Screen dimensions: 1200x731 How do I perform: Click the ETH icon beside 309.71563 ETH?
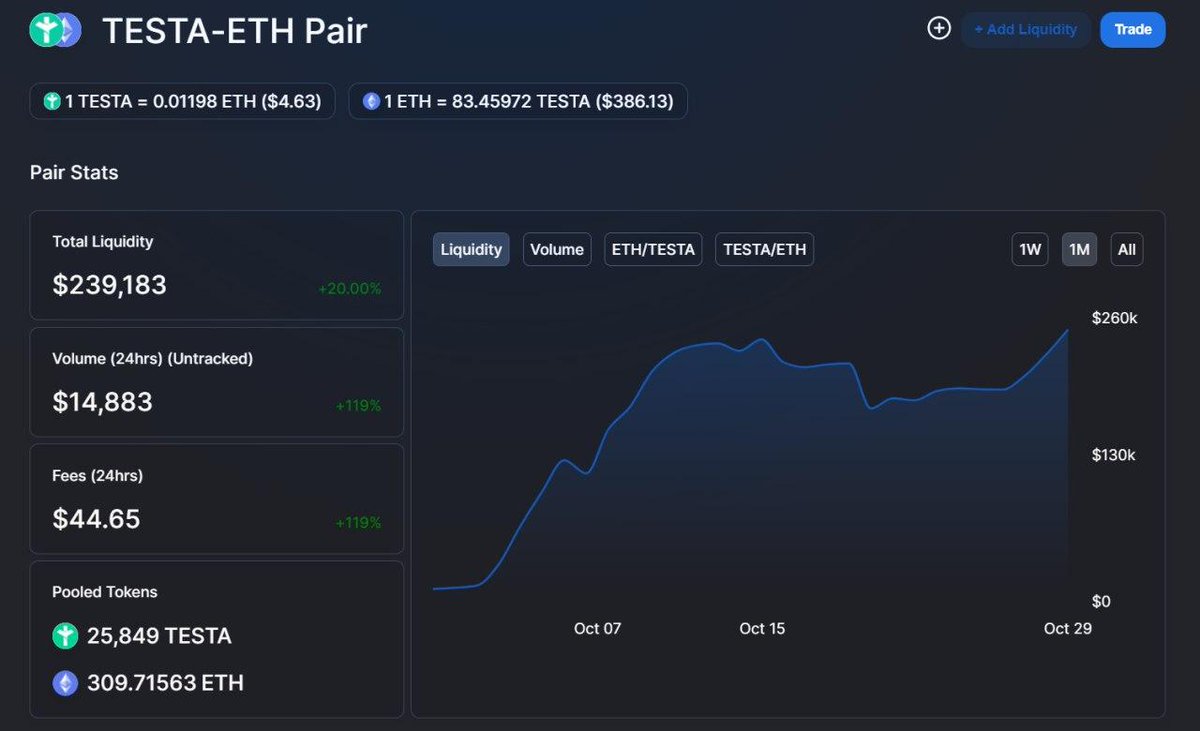65,682
